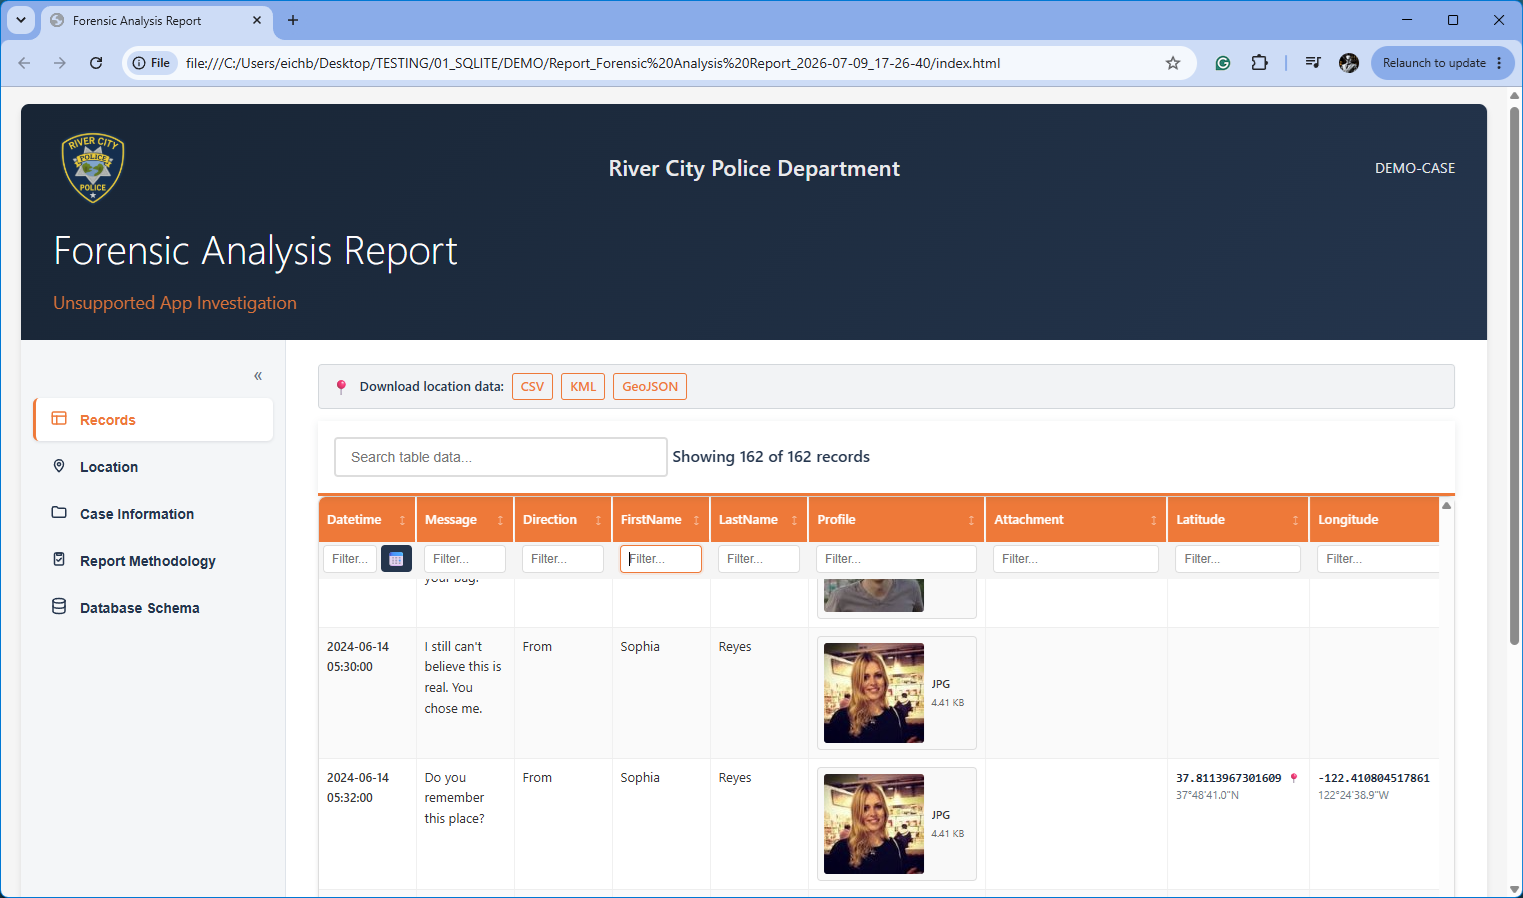Open Database Schema in sidebar
This screenshot has height=898, width=1523.
(x=154, y=608)
